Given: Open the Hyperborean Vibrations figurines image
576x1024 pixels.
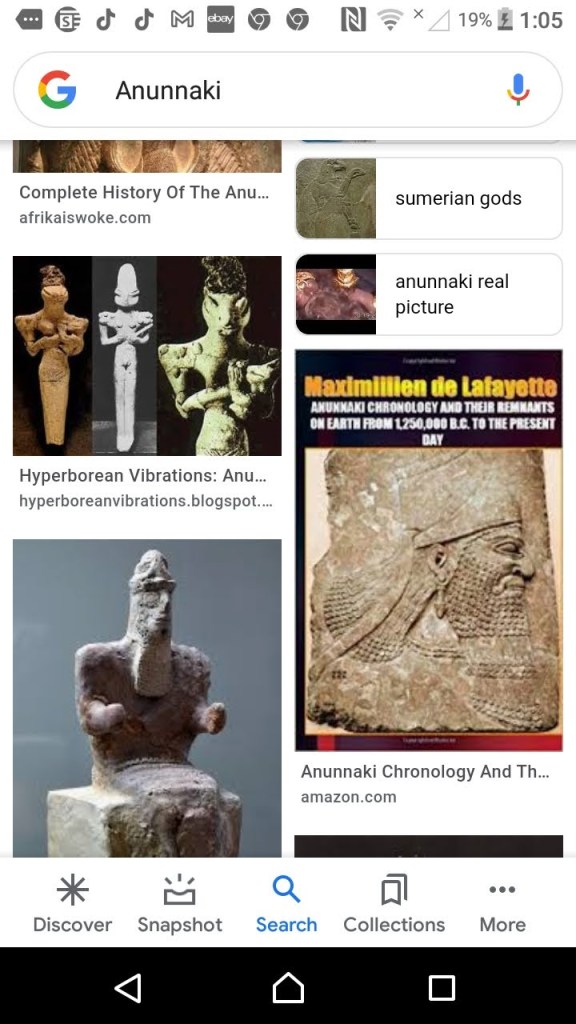Looking at the screenshot, I should [x=147, y=355].
